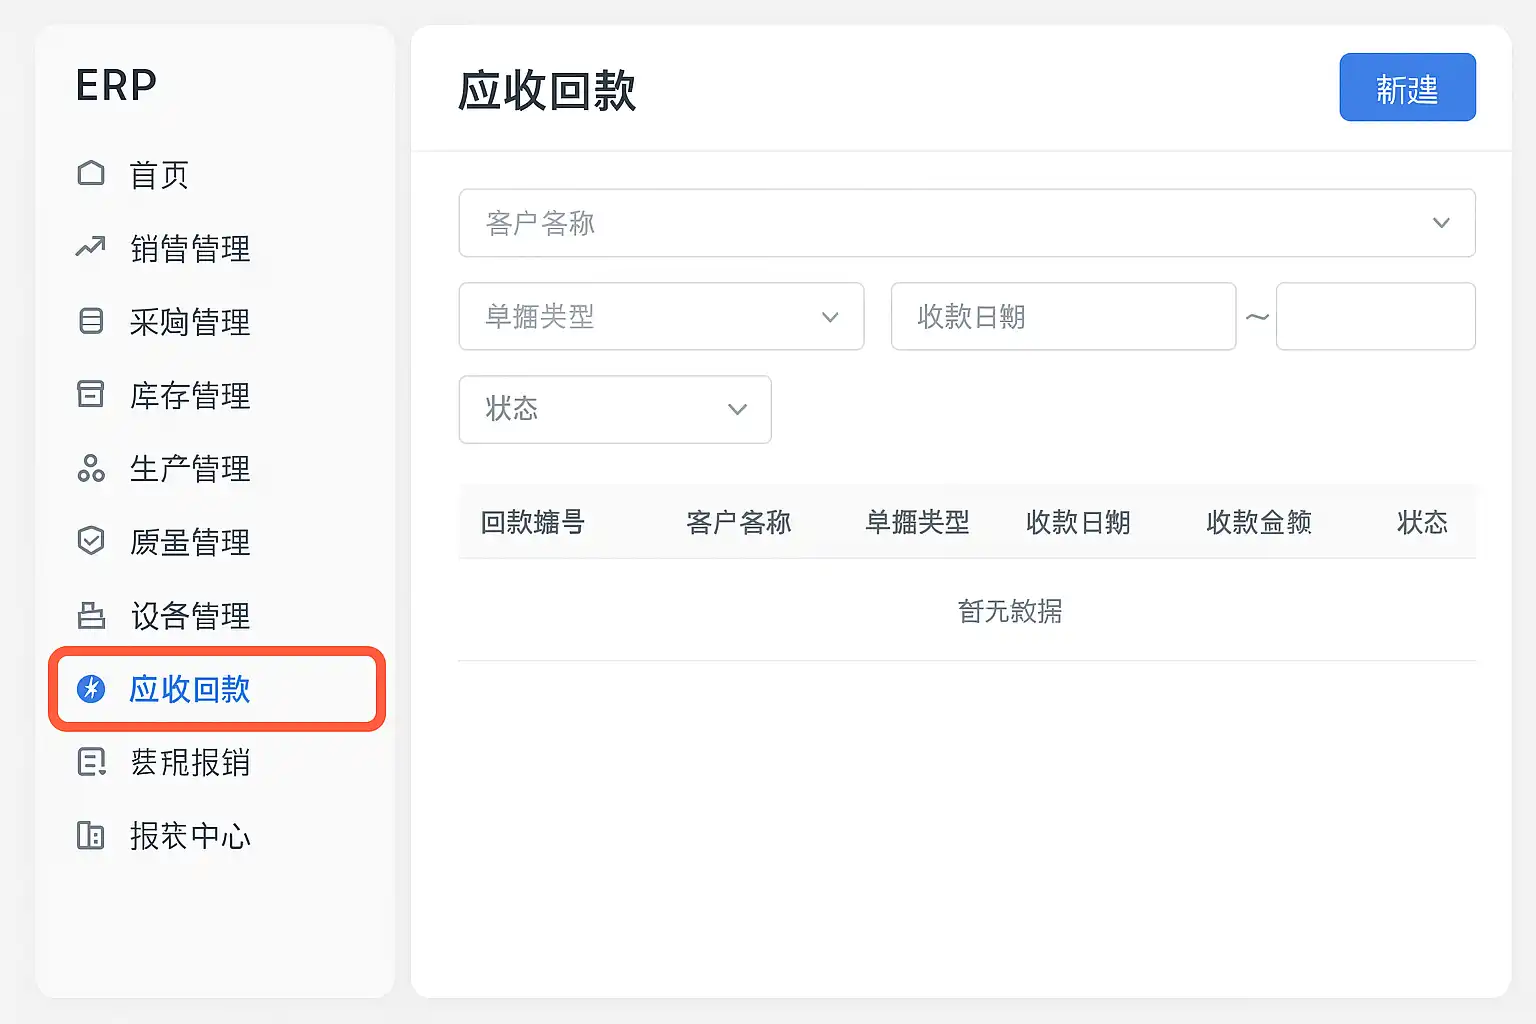Go to 销售管理 menu item
Image resolution: width=1536 pixels, height=1024 pixels.
[190, 248]
